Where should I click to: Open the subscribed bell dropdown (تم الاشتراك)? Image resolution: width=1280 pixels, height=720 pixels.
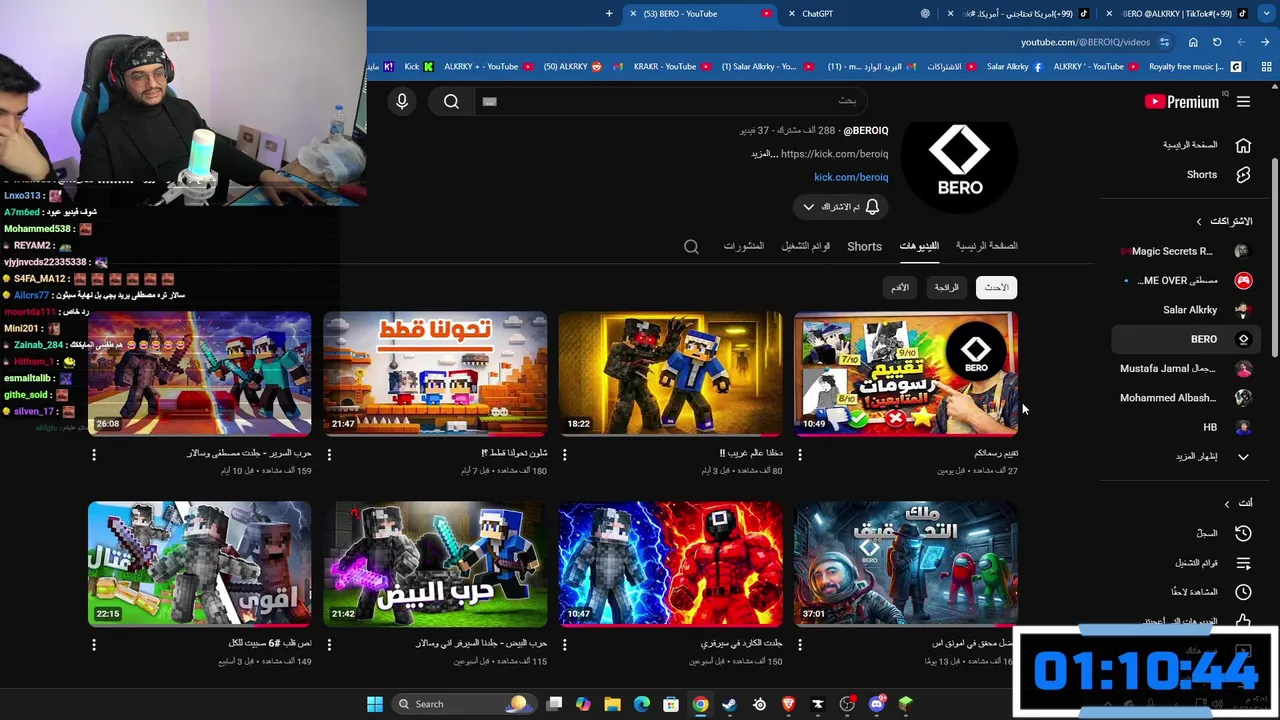tap(840, 207)
